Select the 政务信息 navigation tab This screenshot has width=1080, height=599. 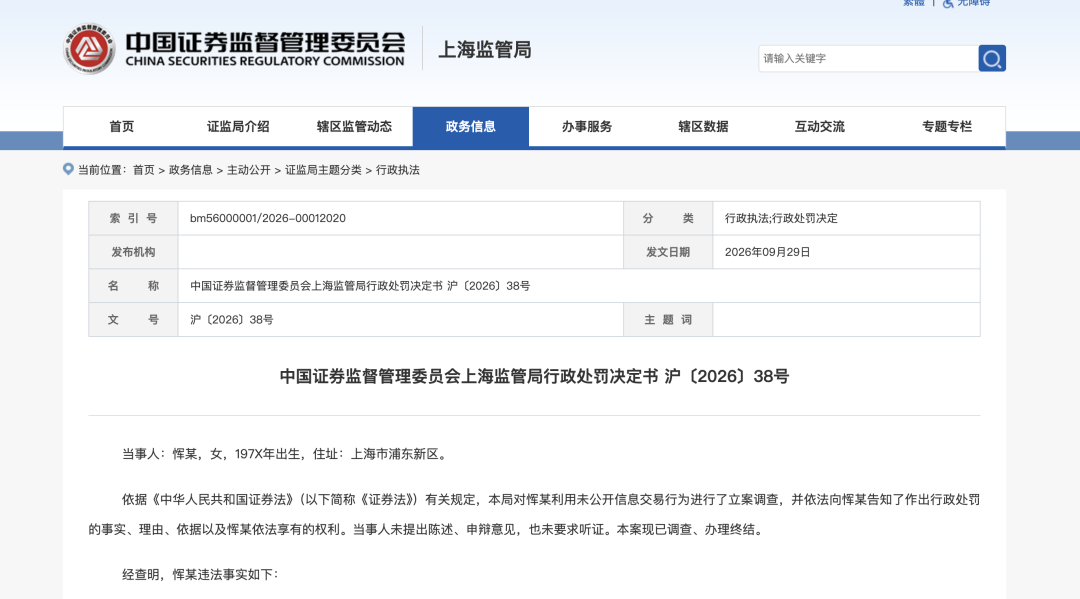[470, 127]
